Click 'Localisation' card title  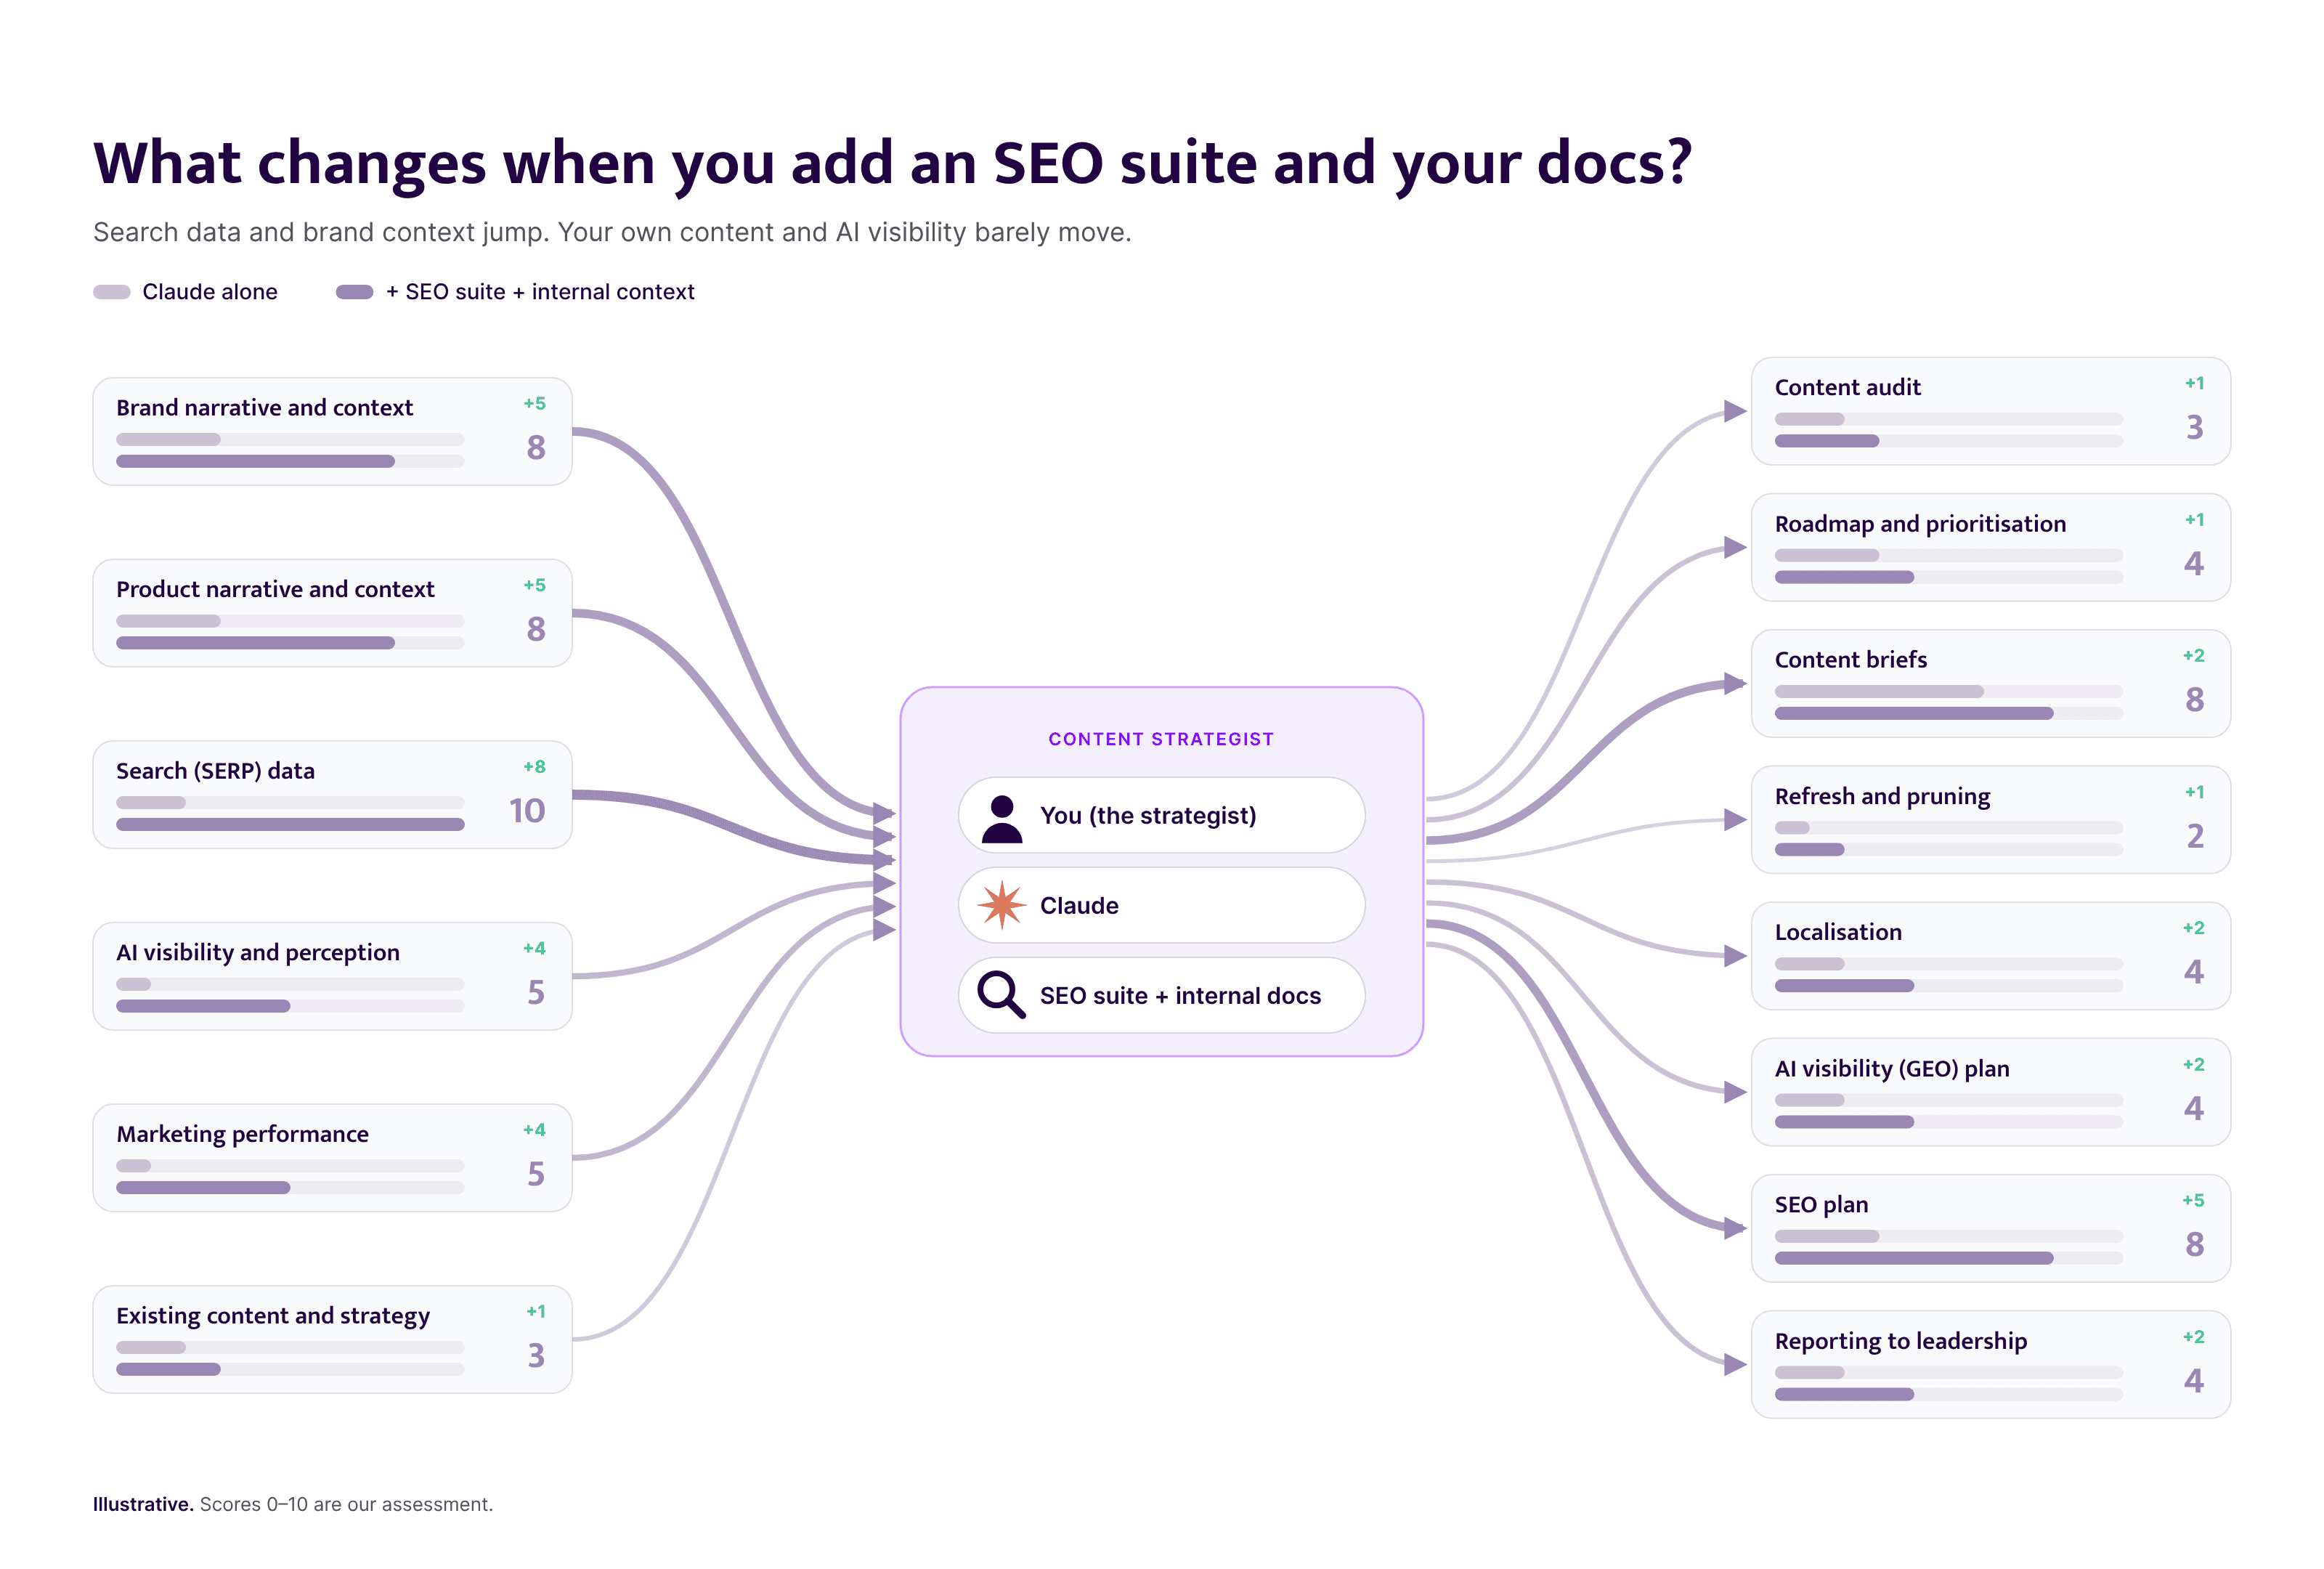click(1838, 932)
